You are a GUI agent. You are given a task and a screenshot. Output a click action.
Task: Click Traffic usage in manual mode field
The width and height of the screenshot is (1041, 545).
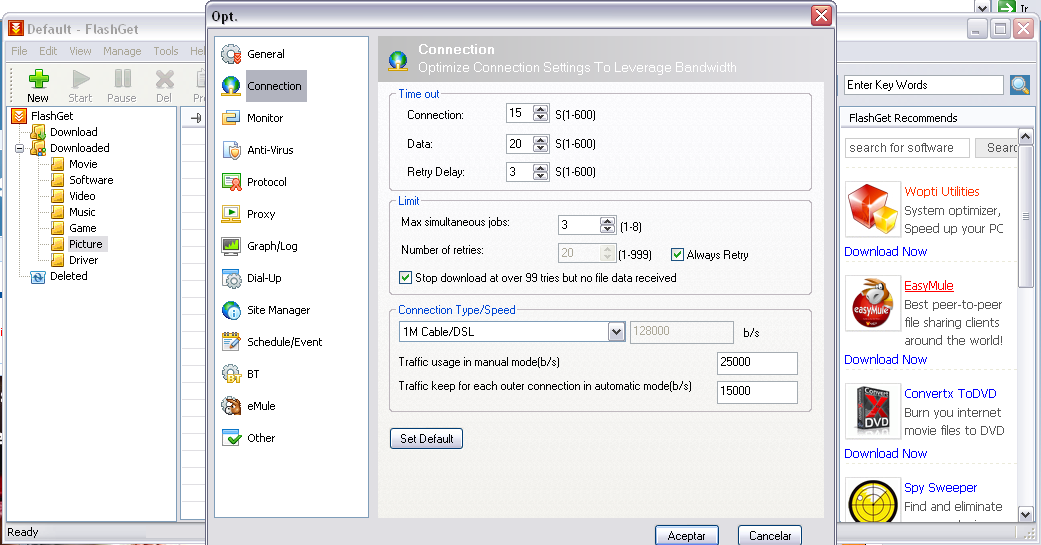757,362
